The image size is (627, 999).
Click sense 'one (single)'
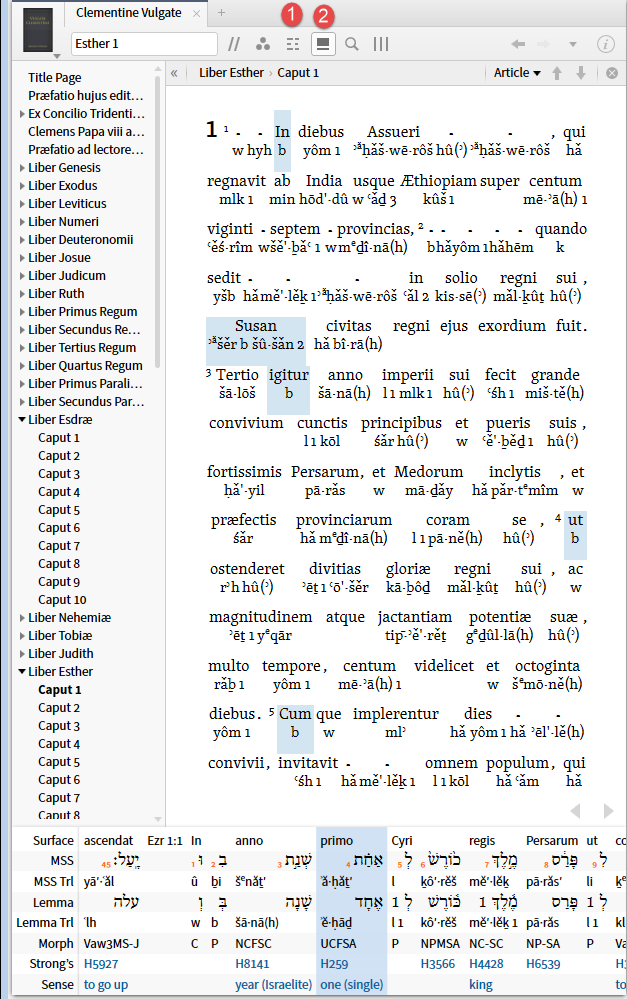click(x=352, y=985)
